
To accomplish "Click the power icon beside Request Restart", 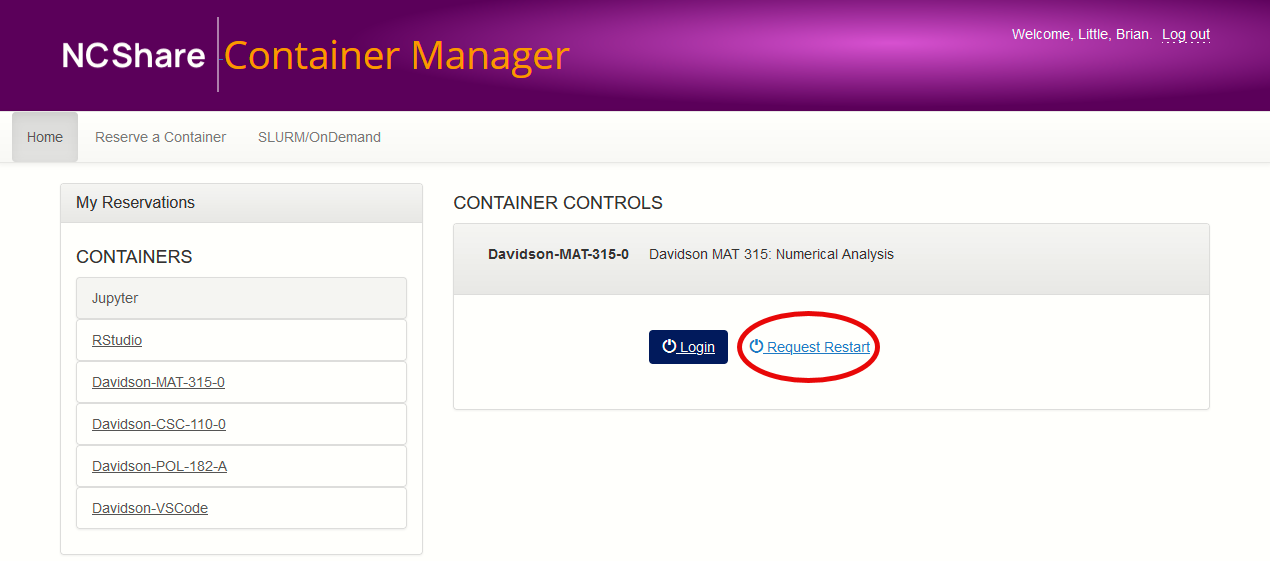I will tap(756, 346).
